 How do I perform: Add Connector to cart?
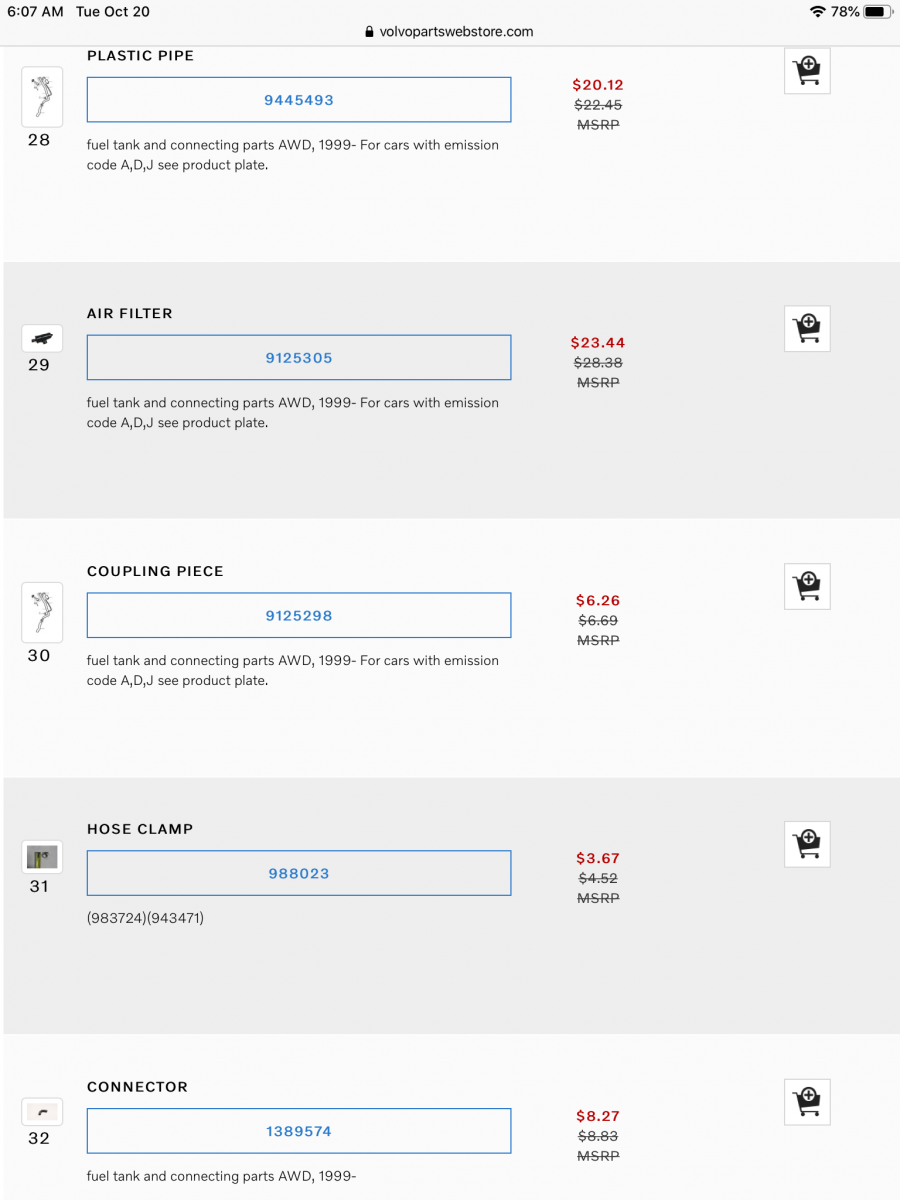(807, 1102)
